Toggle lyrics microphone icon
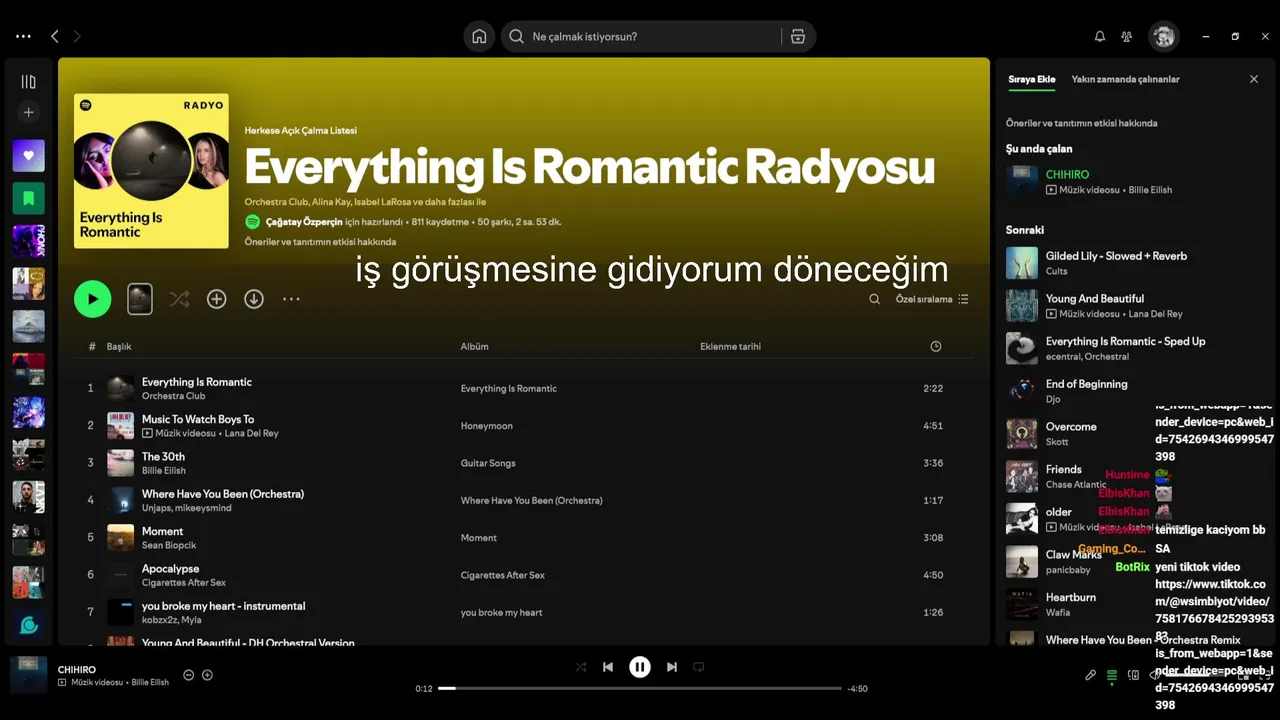 point(1091,675)
